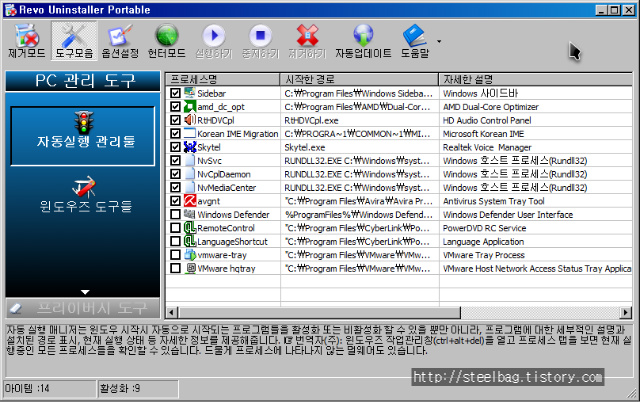Image resolution: width=640 pixels, height=402 pixels.
Task: Select "Realtek Voice Manager" description
Action: (487, 147)
